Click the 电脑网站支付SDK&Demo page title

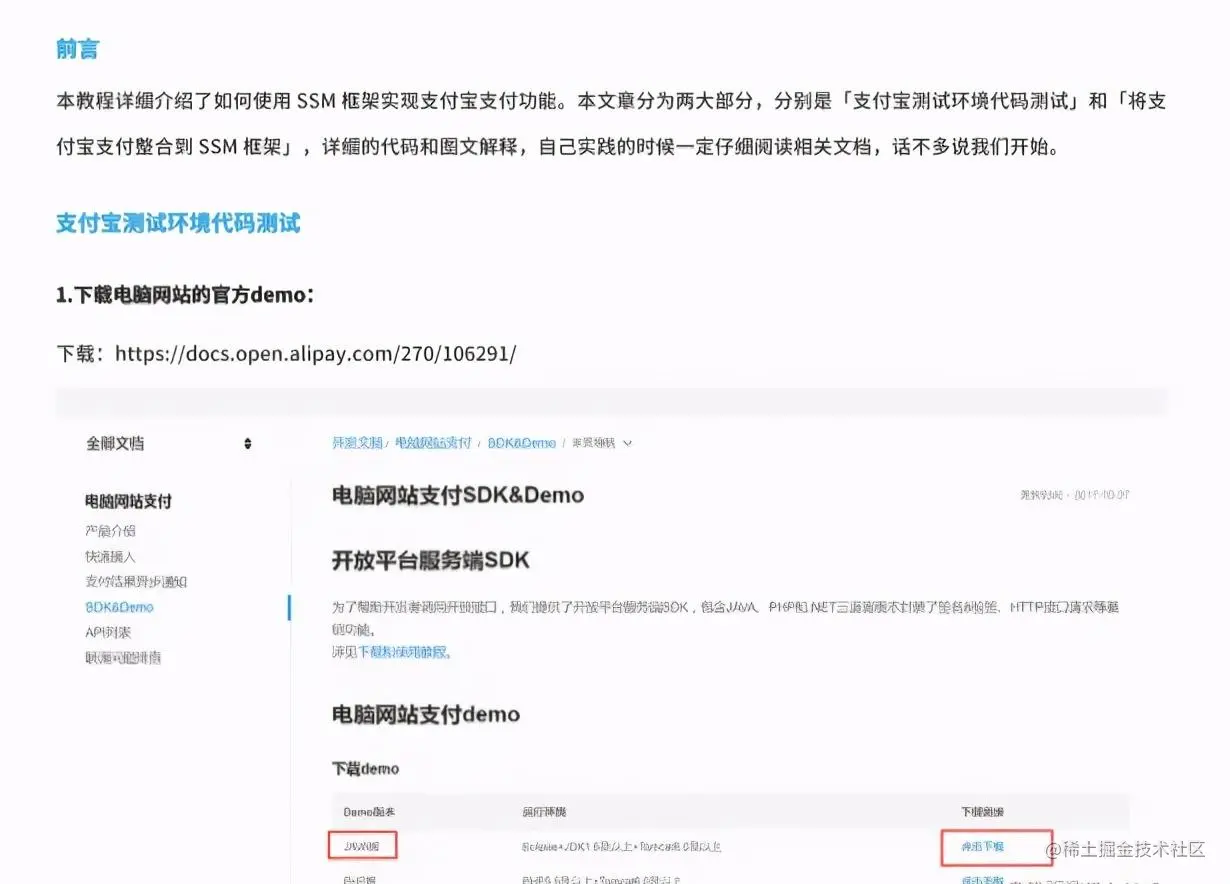click(x=458, y=495)
